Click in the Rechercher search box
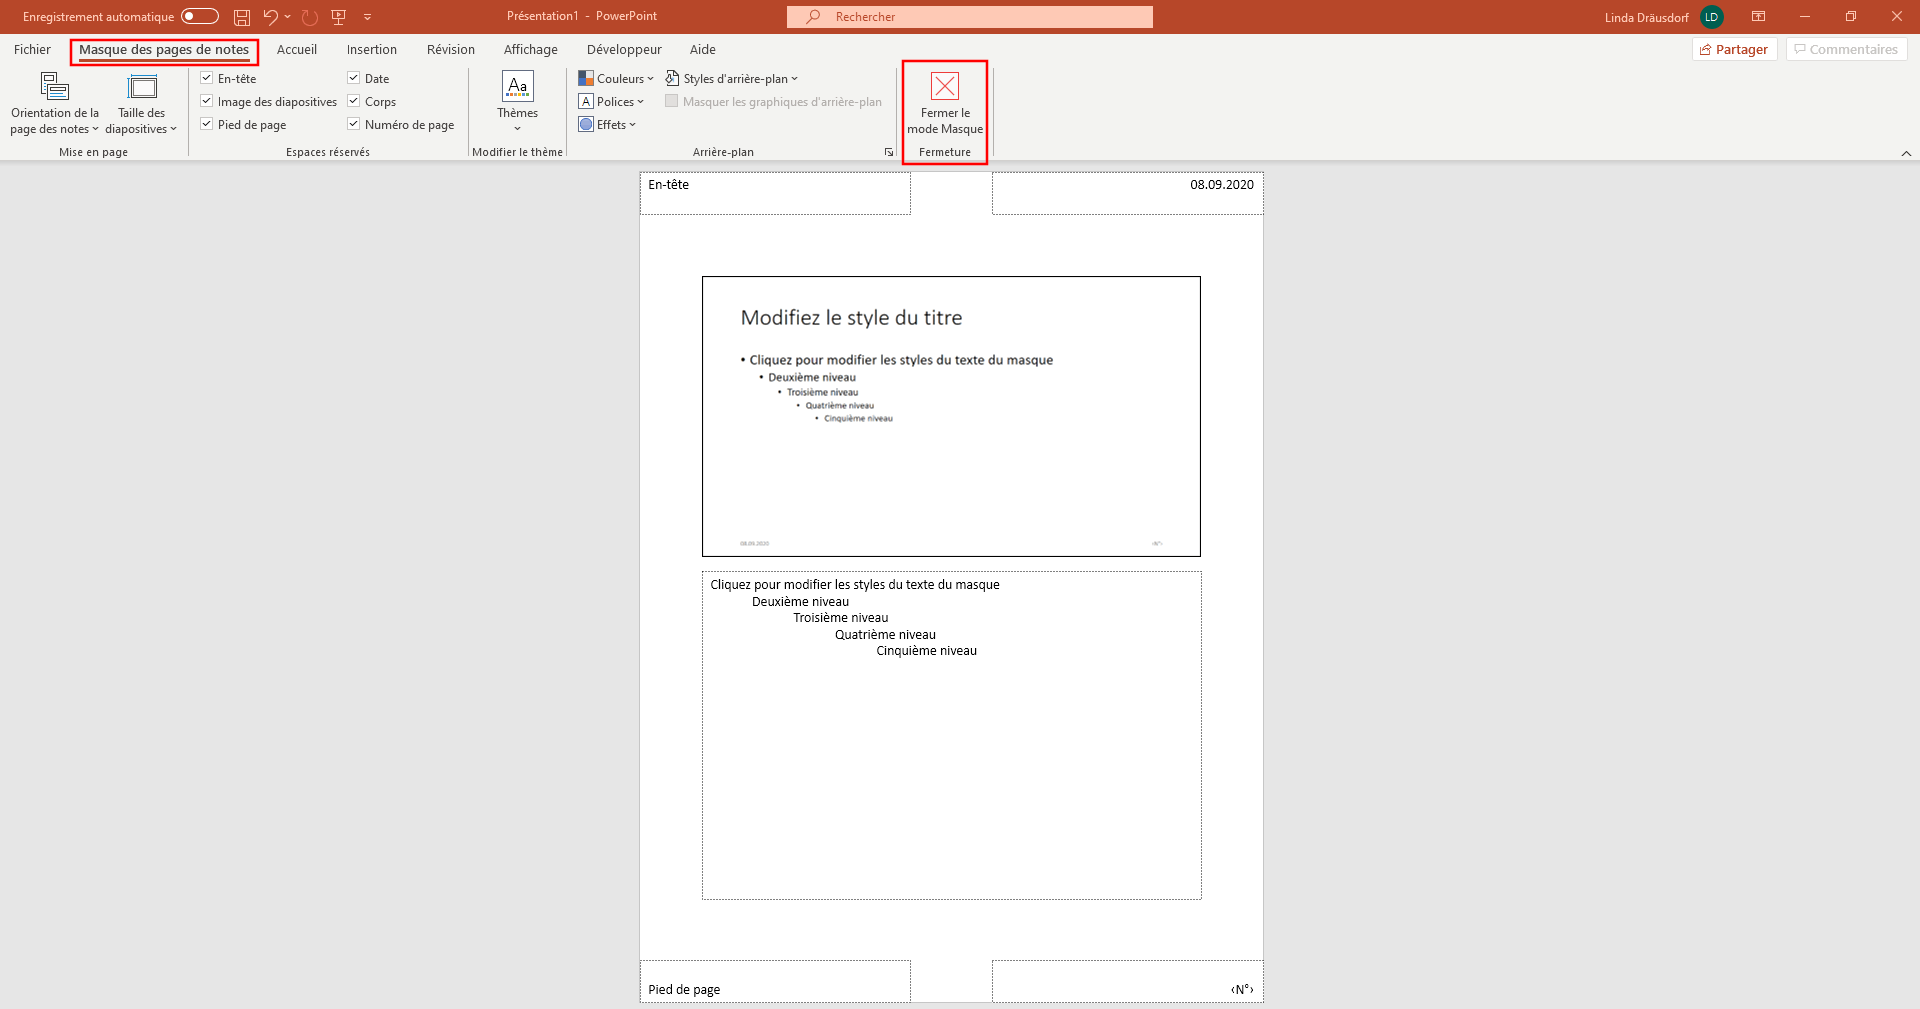This screenshot has width=1920, height=1009. tap(969, 17)
